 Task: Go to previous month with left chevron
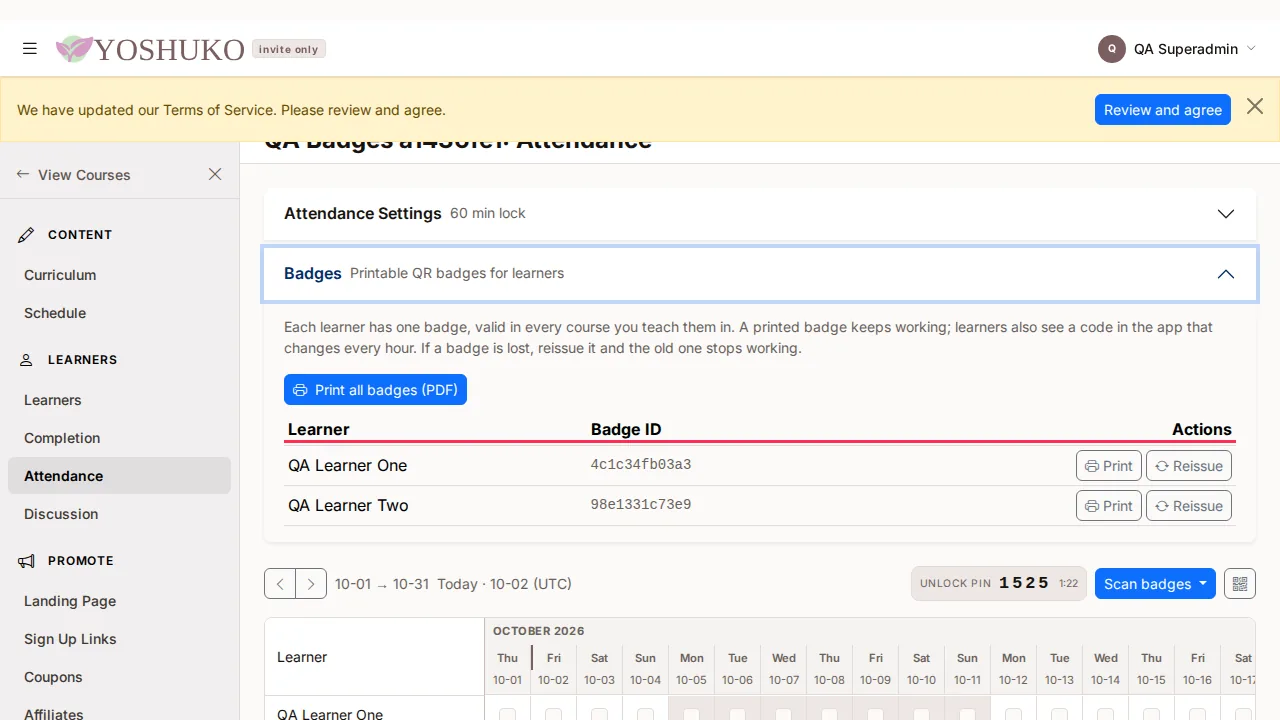click(x=280, y=583)
